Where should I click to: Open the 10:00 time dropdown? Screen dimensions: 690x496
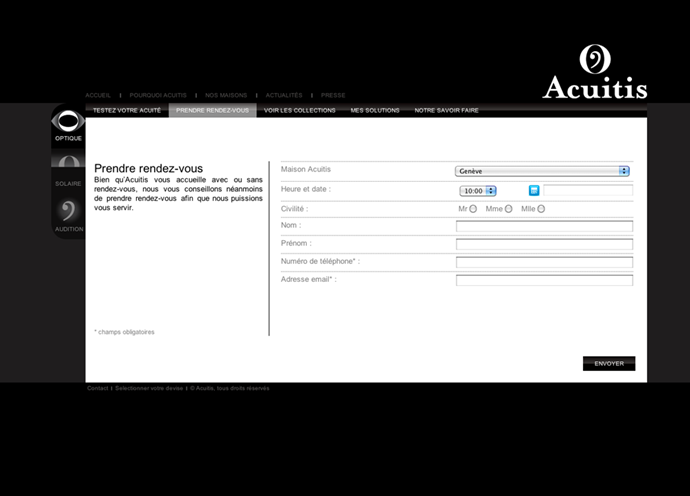(x=478, y=190)
